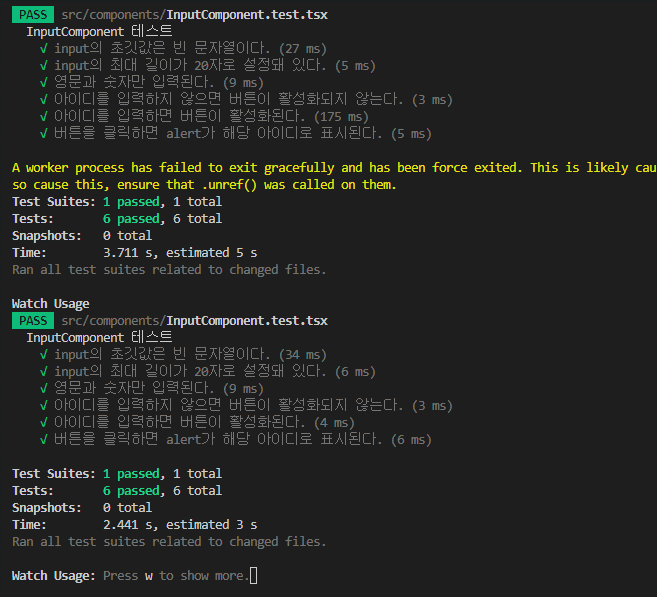Click the "Time: 2.441 s" summary line
This screenshot has height=597, width=657.
point(134,524)
